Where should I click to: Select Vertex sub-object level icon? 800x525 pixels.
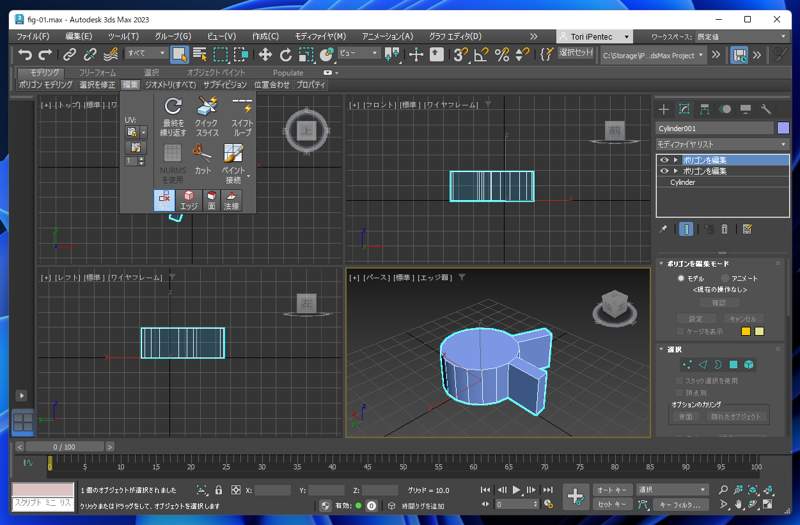(x=687, y=364)
